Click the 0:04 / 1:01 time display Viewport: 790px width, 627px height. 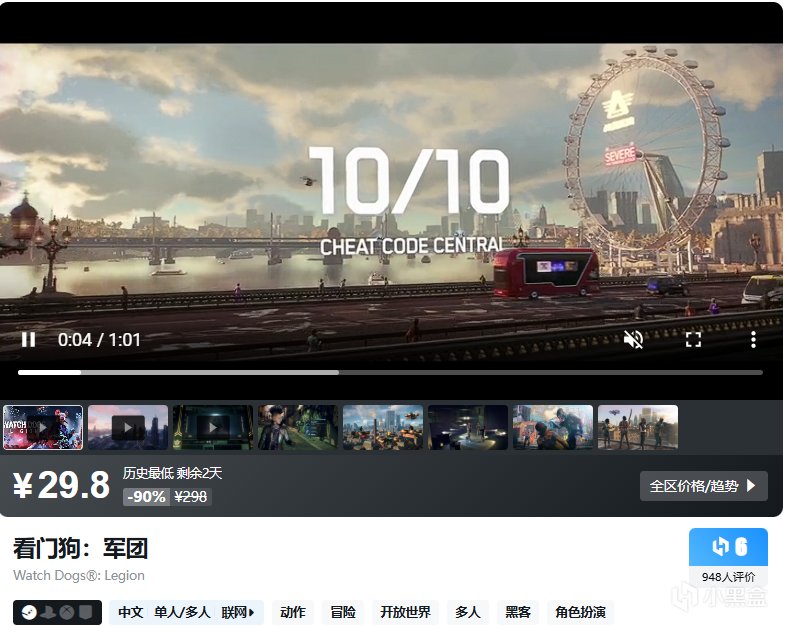[x=99, y=340]
